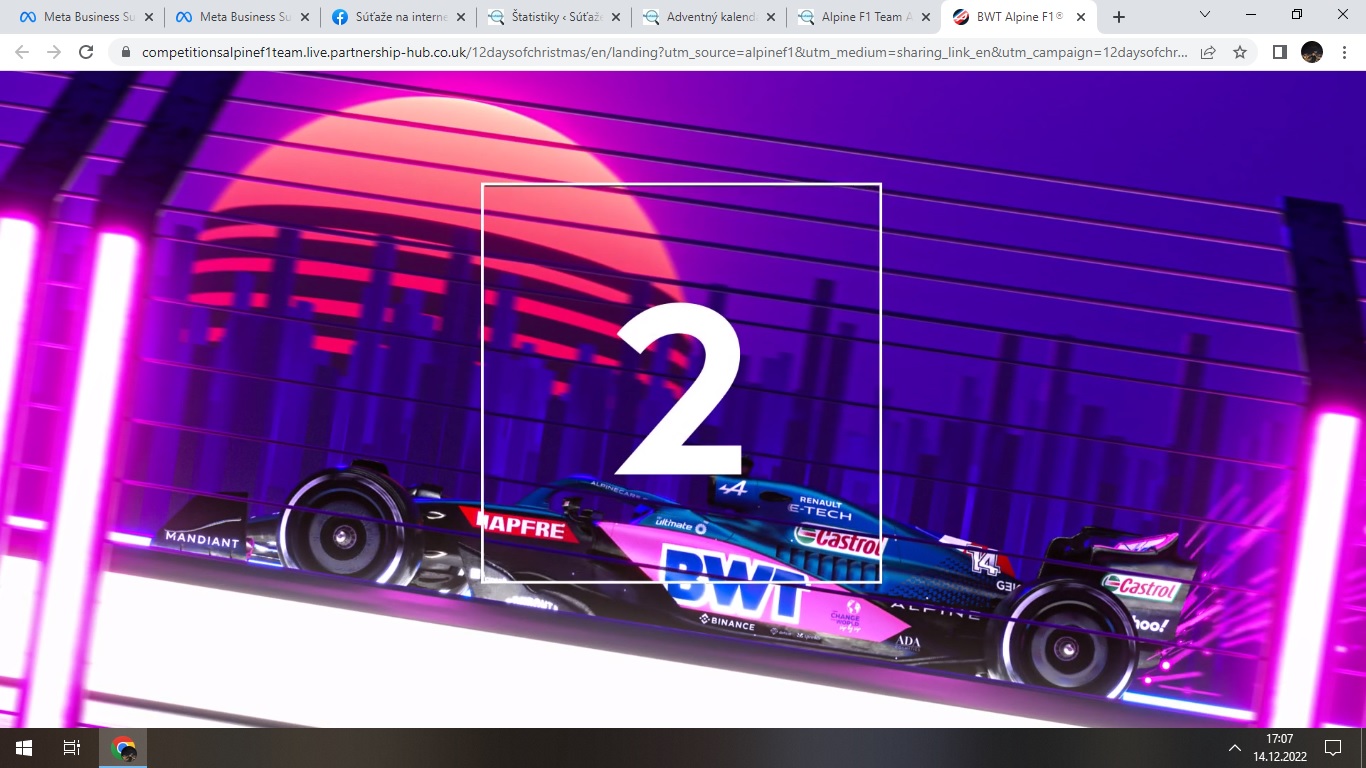The width and height of the screenshot is (1366, 768).
Task: Click the share page icon in address bar
Action: tap(1208, 53)
